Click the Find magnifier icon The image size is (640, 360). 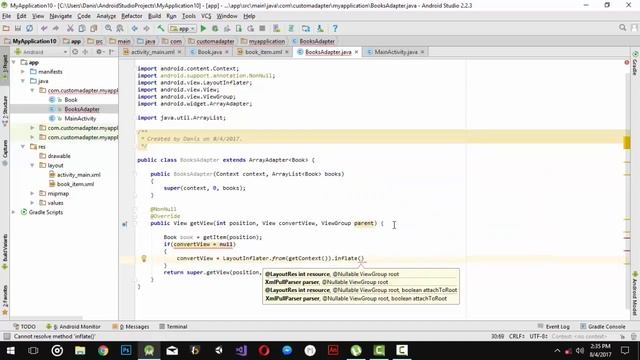pos(108,29)
